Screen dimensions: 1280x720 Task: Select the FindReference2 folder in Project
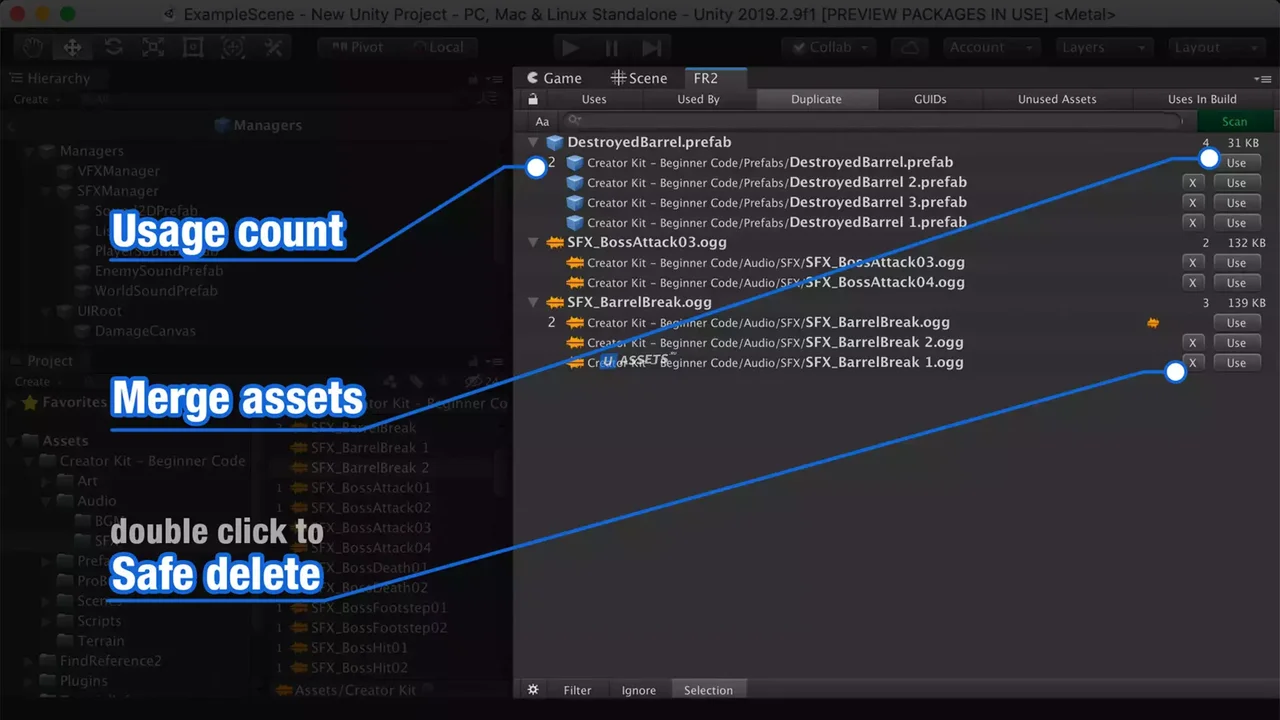110,661
